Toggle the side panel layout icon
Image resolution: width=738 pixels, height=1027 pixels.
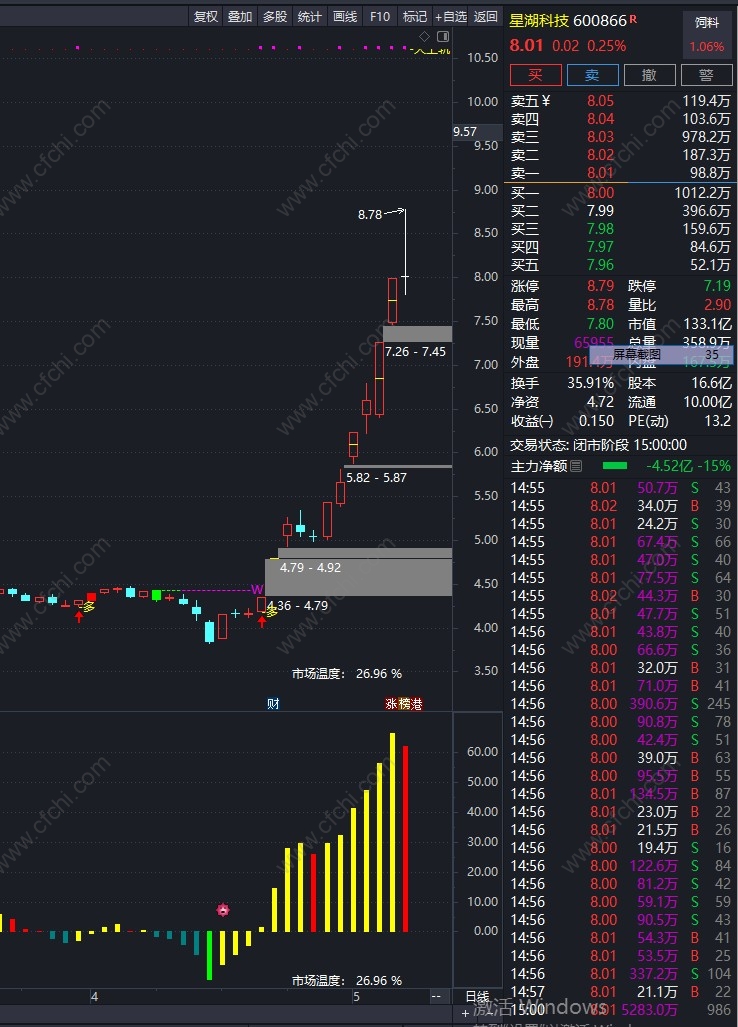pyautogui.click(x=443, y=36)
